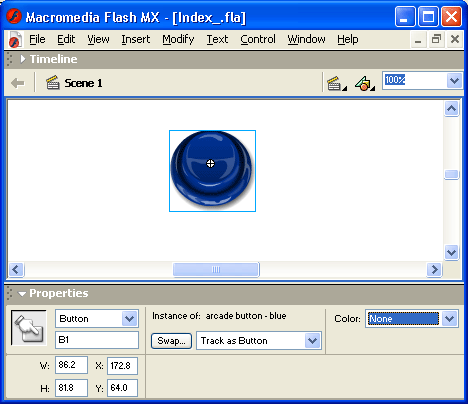
Task: Click the vertical scrollbar down arrow
Action: pos(452,252)
